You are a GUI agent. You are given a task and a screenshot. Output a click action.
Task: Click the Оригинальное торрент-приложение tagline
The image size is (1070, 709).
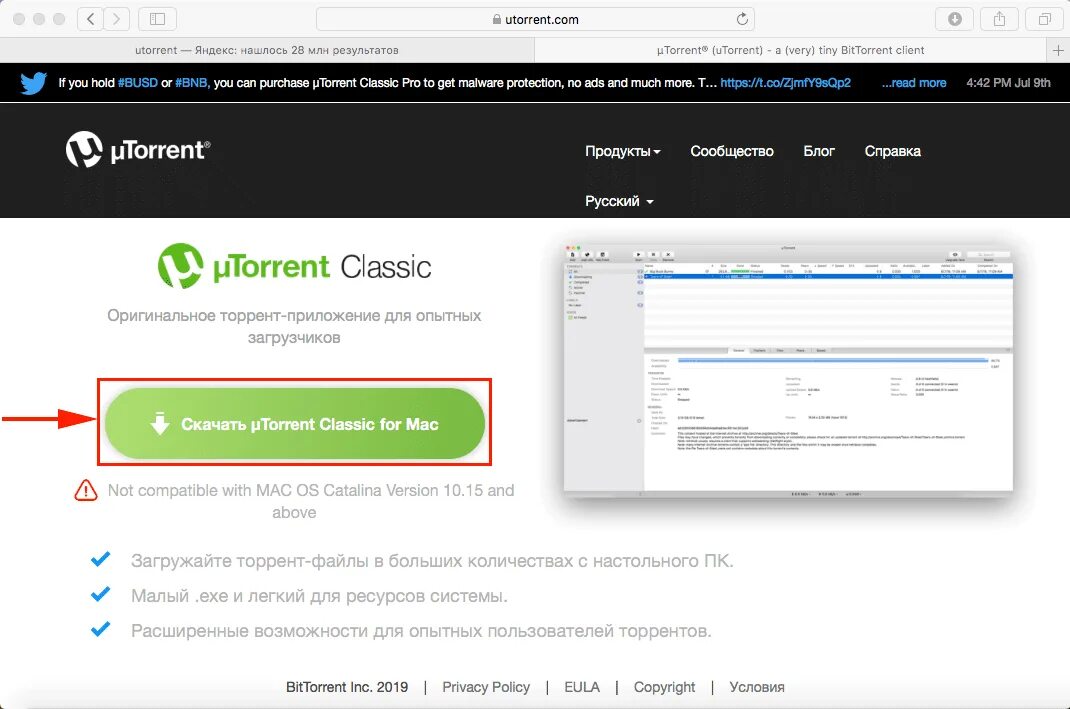(294, 326)
